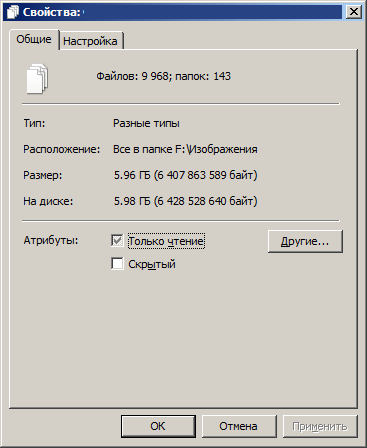Click the size value 5.96 ГБ
Image resolution: width=367 pixels, height=448 pixels.
point(186,175)
